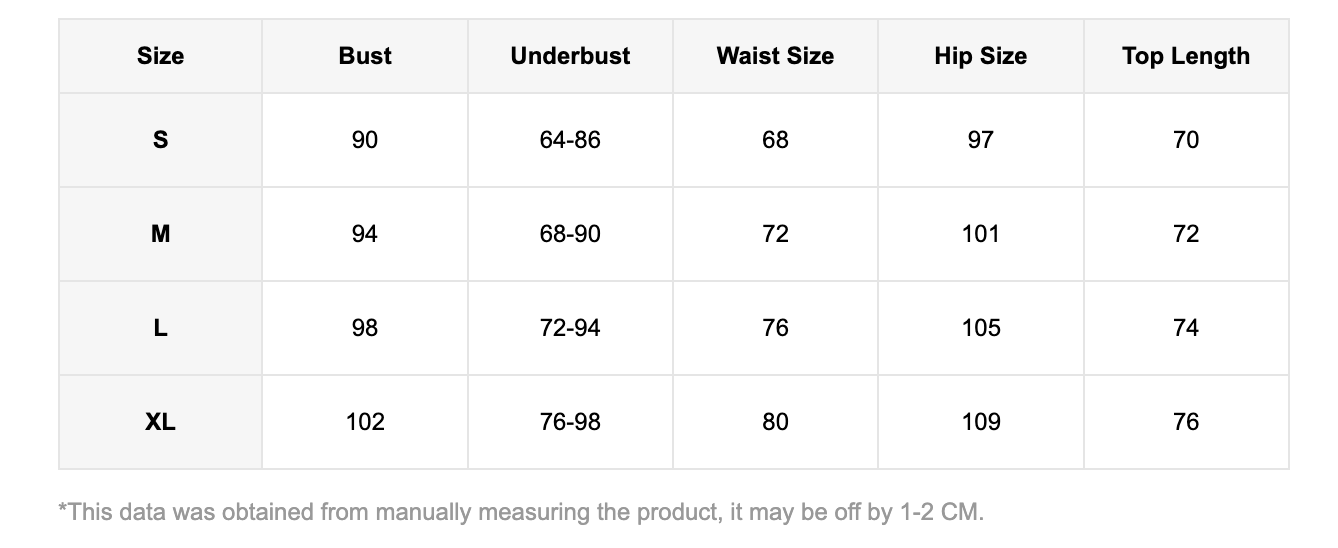Click the Top Length column header
The height and width of the screenshot is (548, 1338).
point(1185,56)
